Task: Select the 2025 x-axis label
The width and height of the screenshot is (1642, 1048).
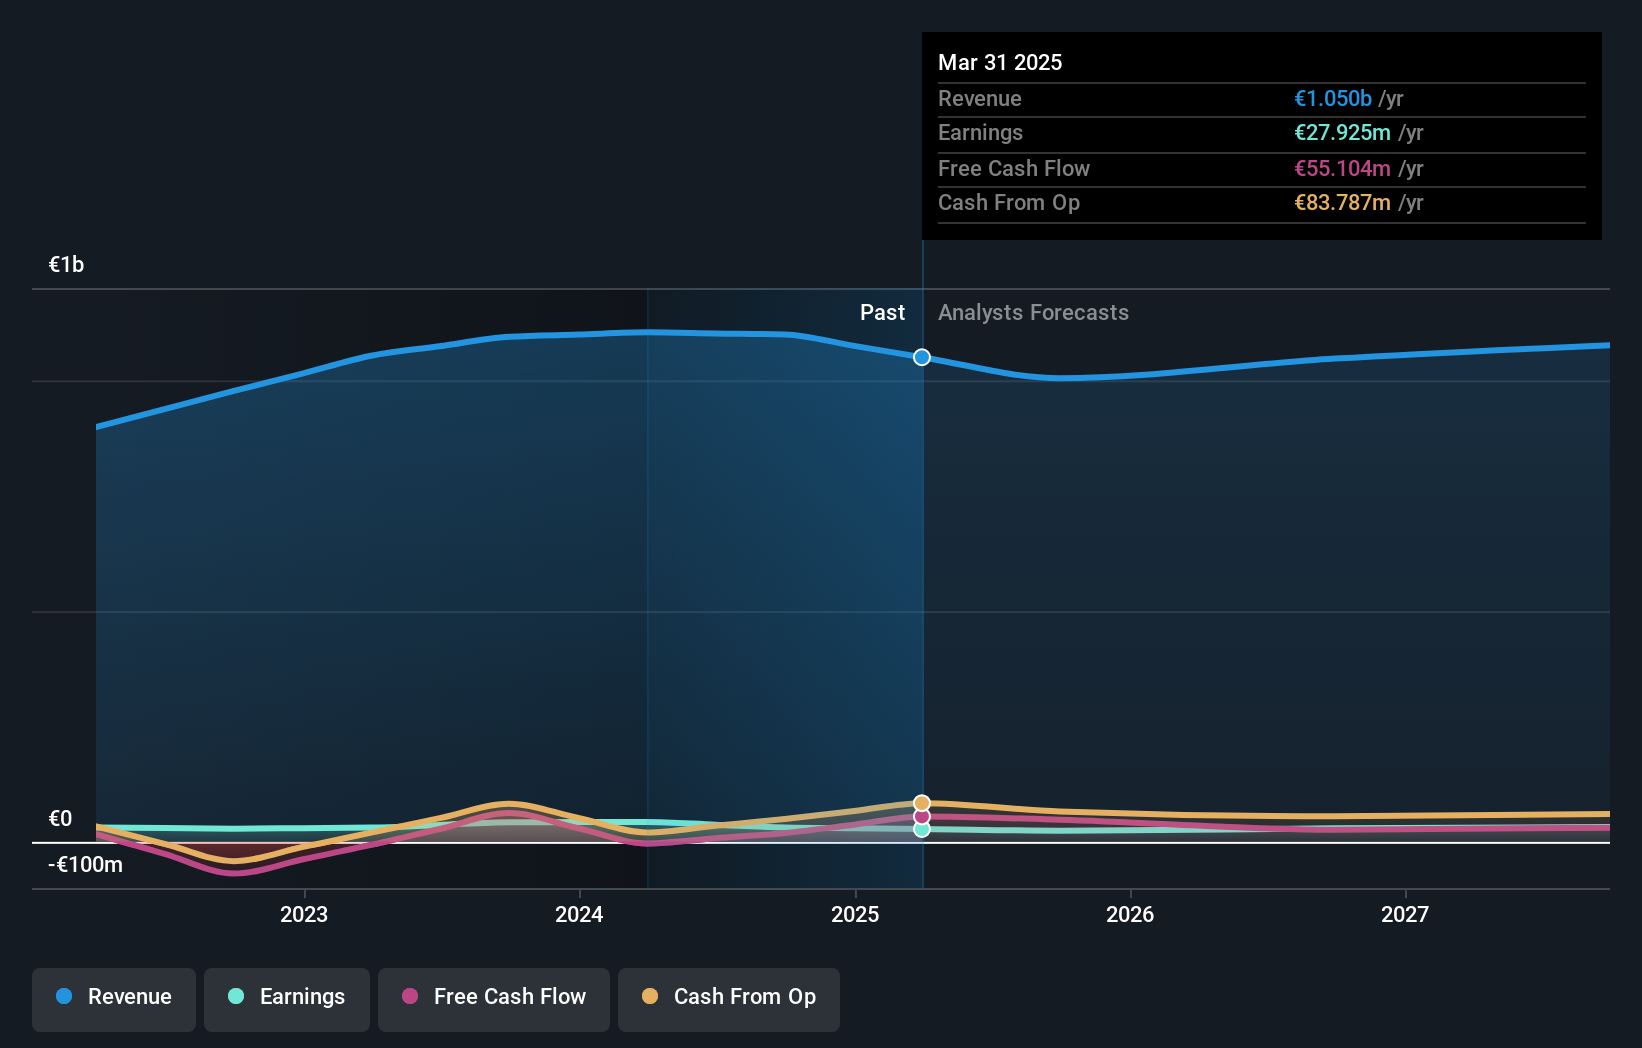Action: click(x=855, y=914)
